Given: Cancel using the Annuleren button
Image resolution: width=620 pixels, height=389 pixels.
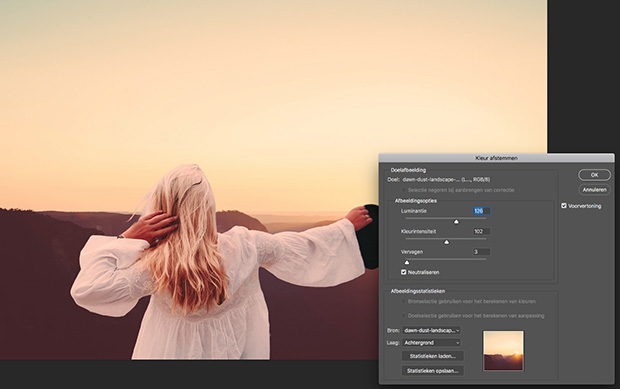Looking at the screenshot, I should click(594, 190).
